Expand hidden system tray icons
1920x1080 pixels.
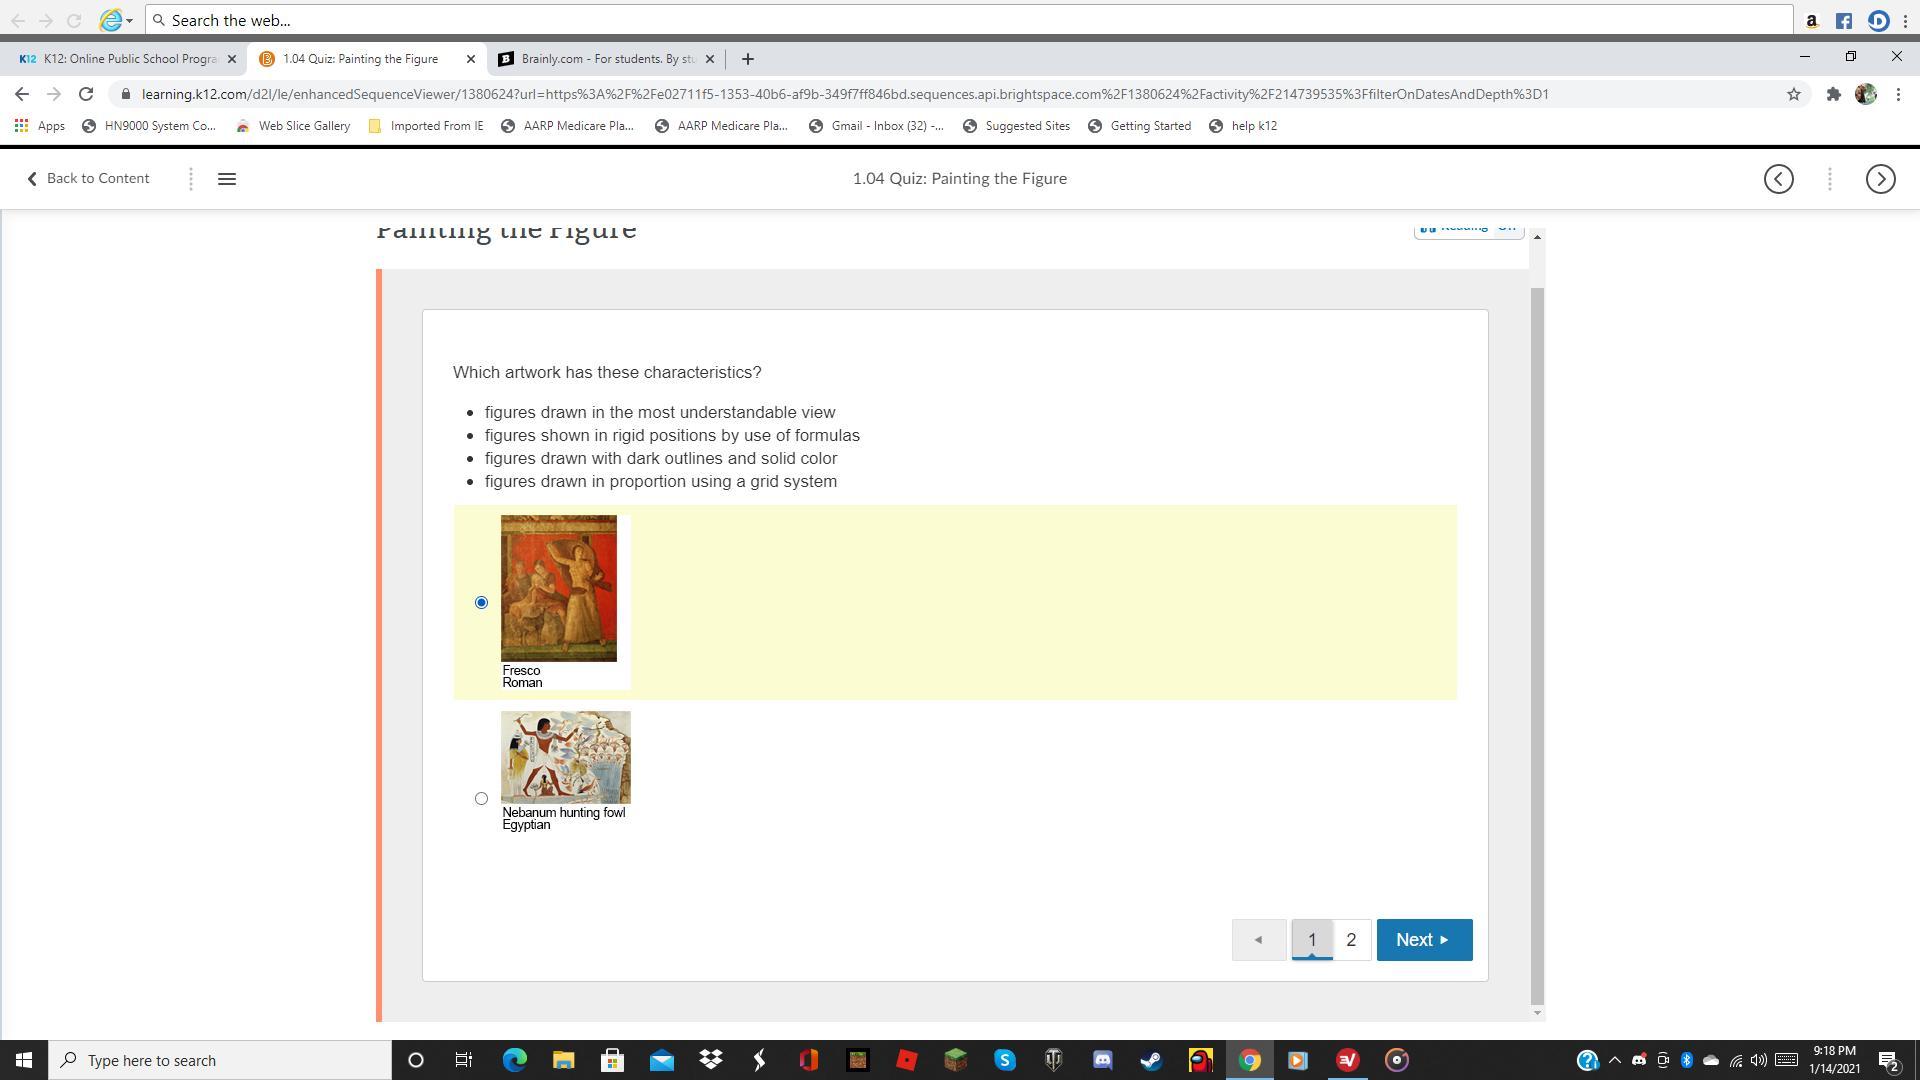tap(1614, 1060)
